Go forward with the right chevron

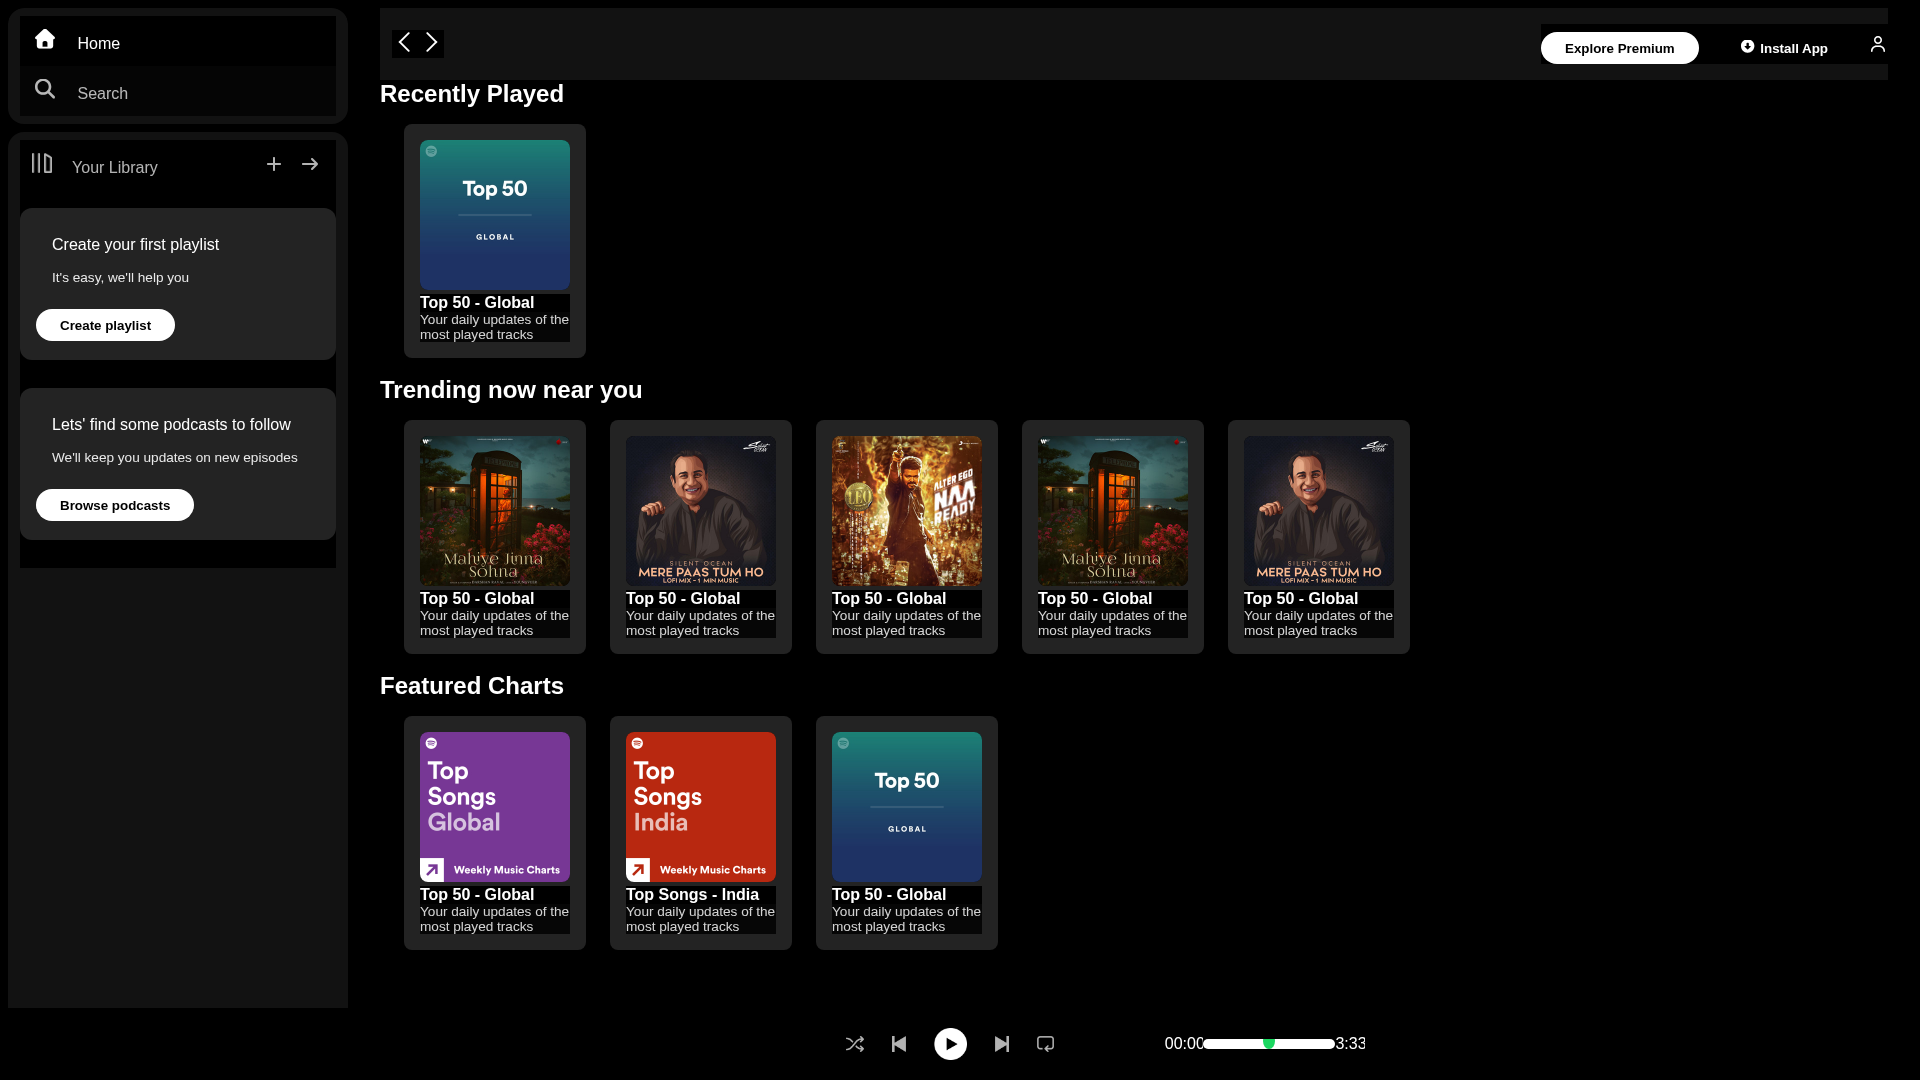432,42
